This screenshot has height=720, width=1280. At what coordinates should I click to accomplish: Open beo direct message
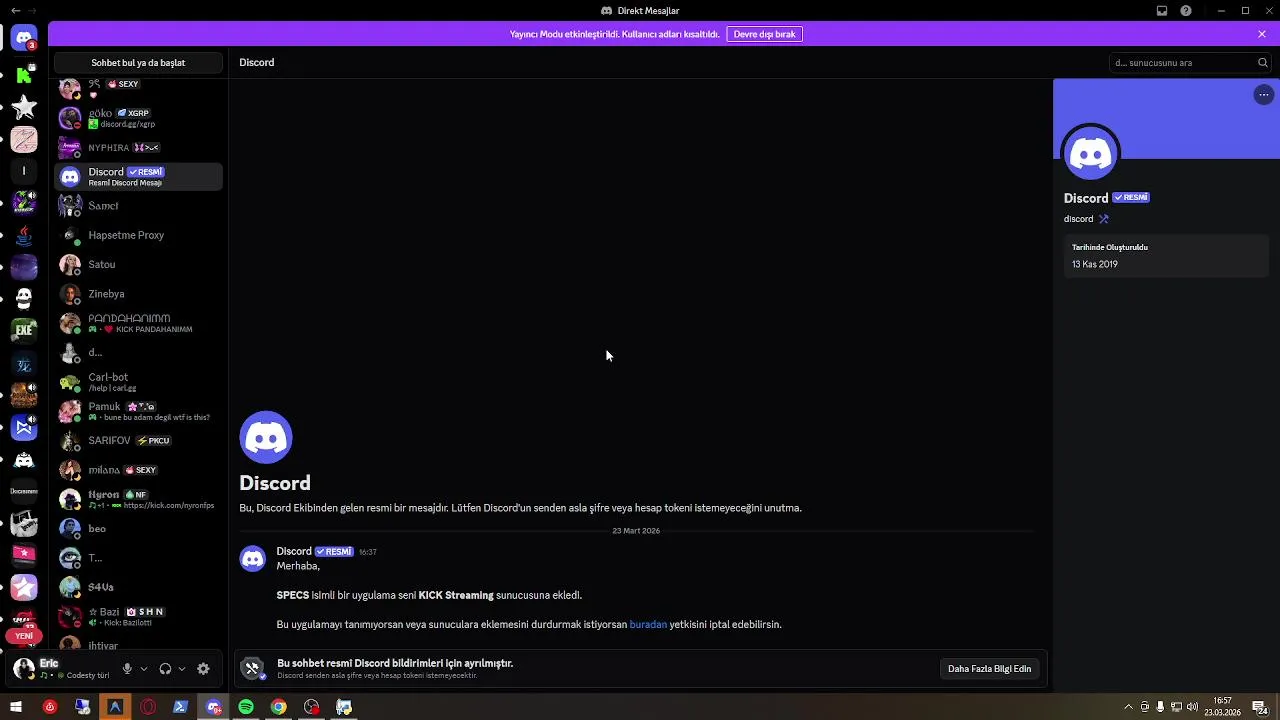click(x=138, y=529)
